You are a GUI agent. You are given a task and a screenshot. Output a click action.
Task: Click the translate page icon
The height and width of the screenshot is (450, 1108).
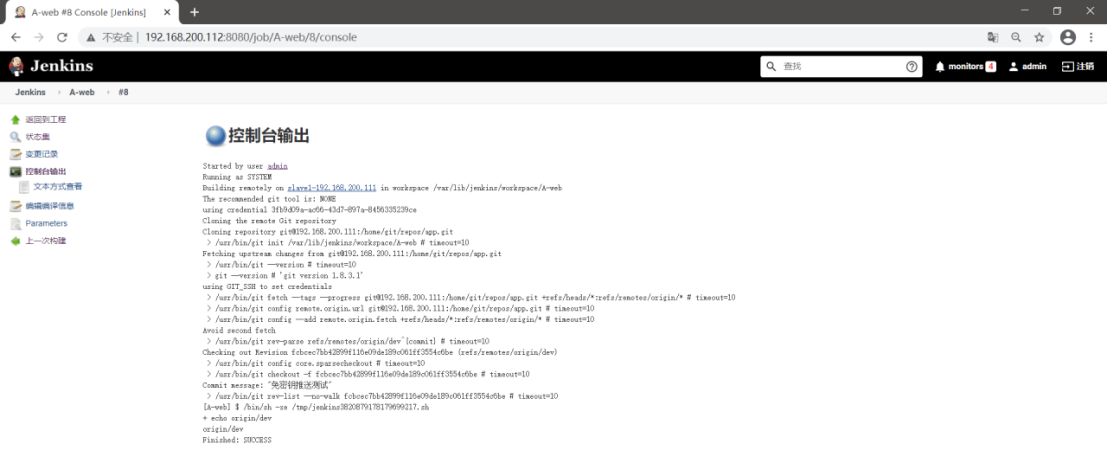click(x=993, y=37)
